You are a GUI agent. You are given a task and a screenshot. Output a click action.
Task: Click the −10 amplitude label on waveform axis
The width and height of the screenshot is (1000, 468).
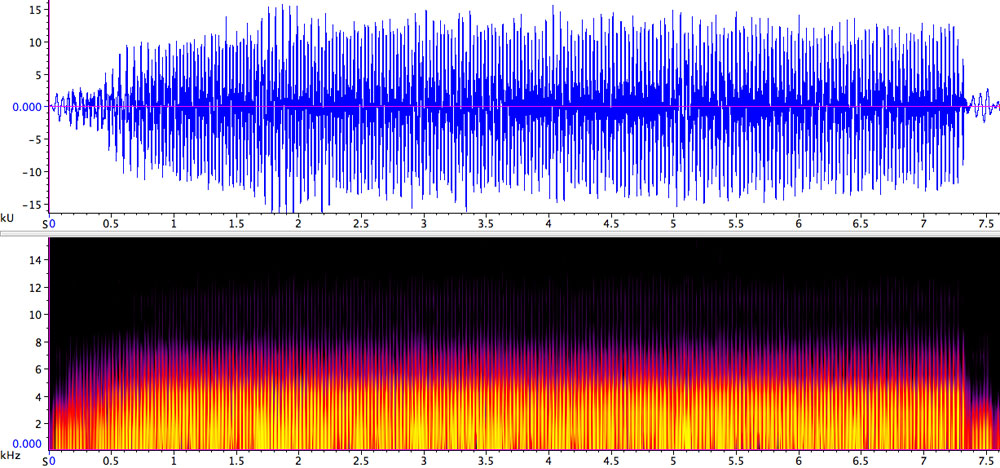click(32, 172)
